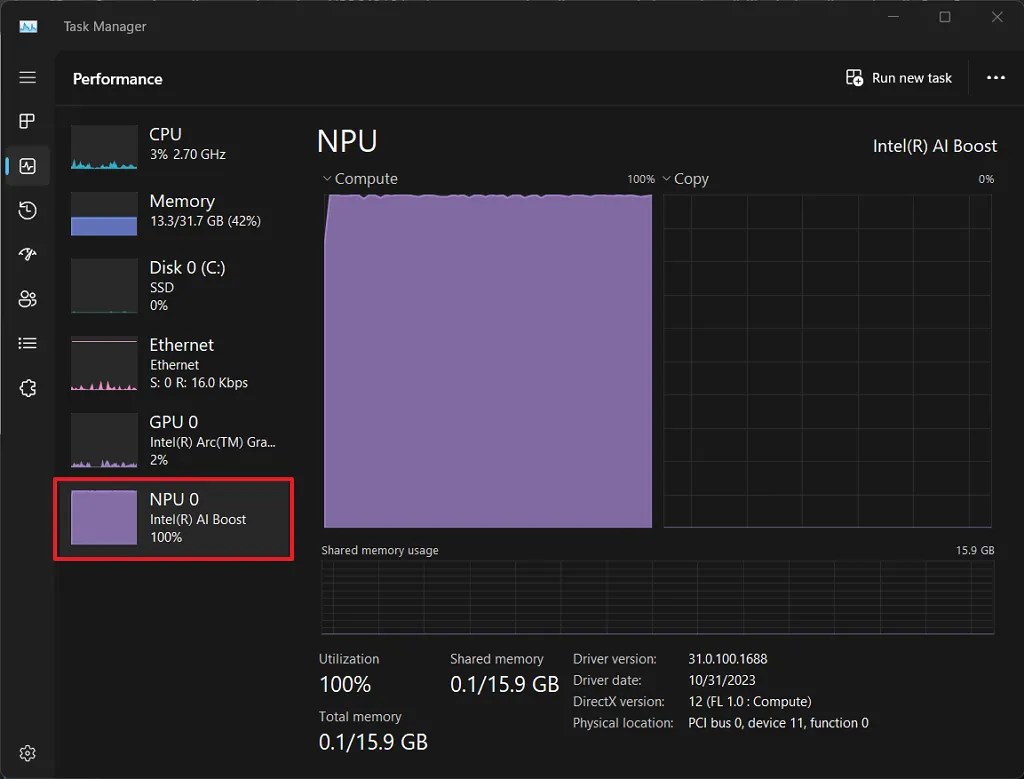Toggle the navigation pane hamburger menu
This screenshot has width=1024, height=779.
tap(27, 77)
